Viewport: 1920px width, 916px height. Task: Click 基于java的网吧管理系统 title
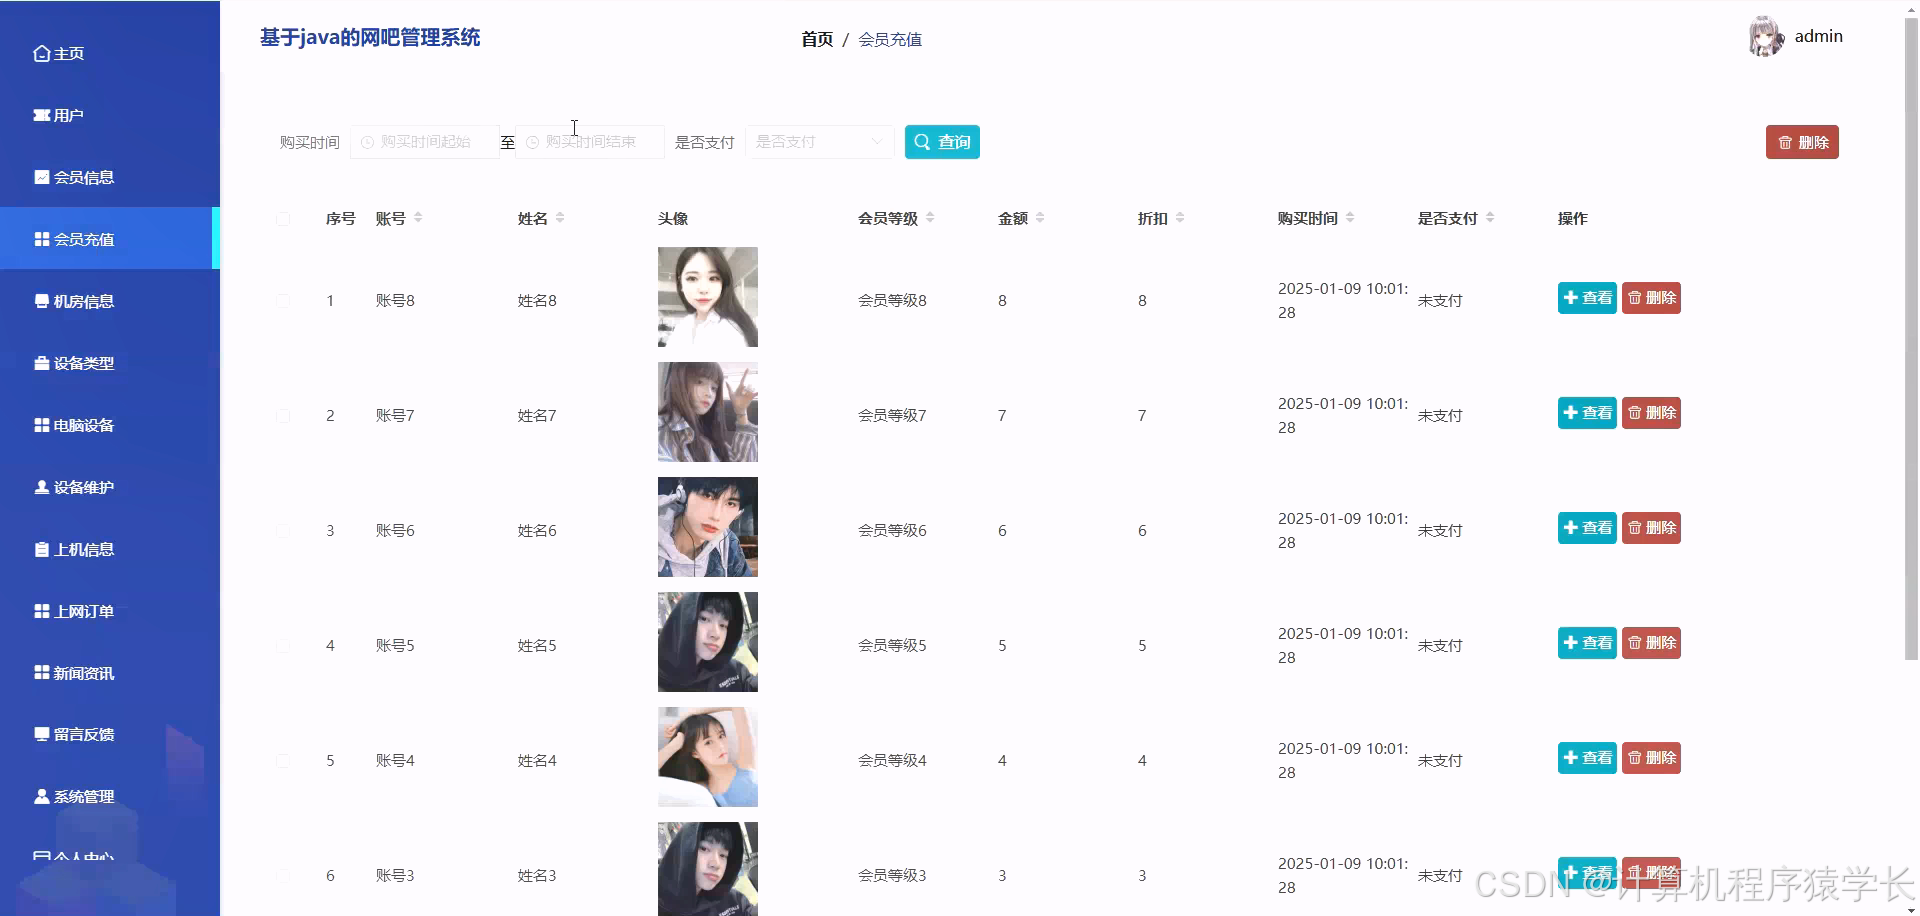pos(370,38)
